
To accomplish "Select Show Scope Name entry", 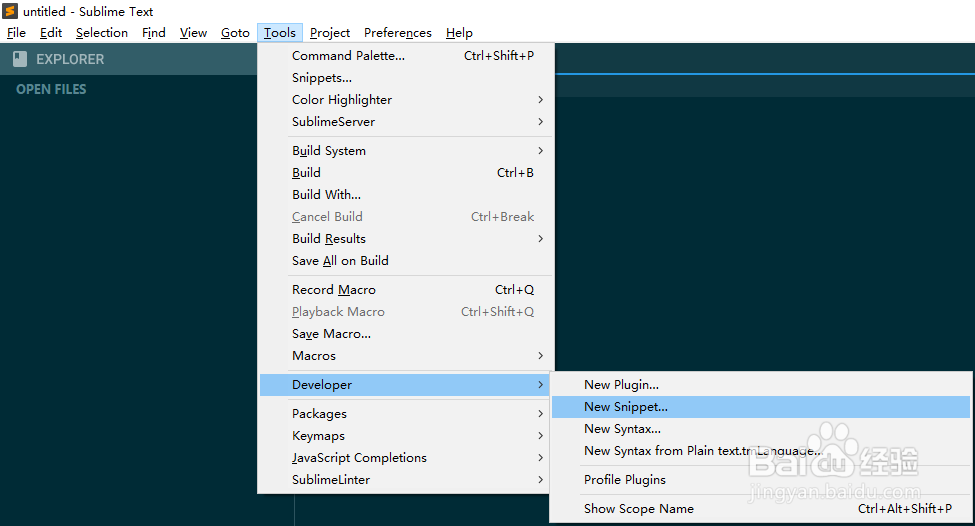I will [761, 509].
